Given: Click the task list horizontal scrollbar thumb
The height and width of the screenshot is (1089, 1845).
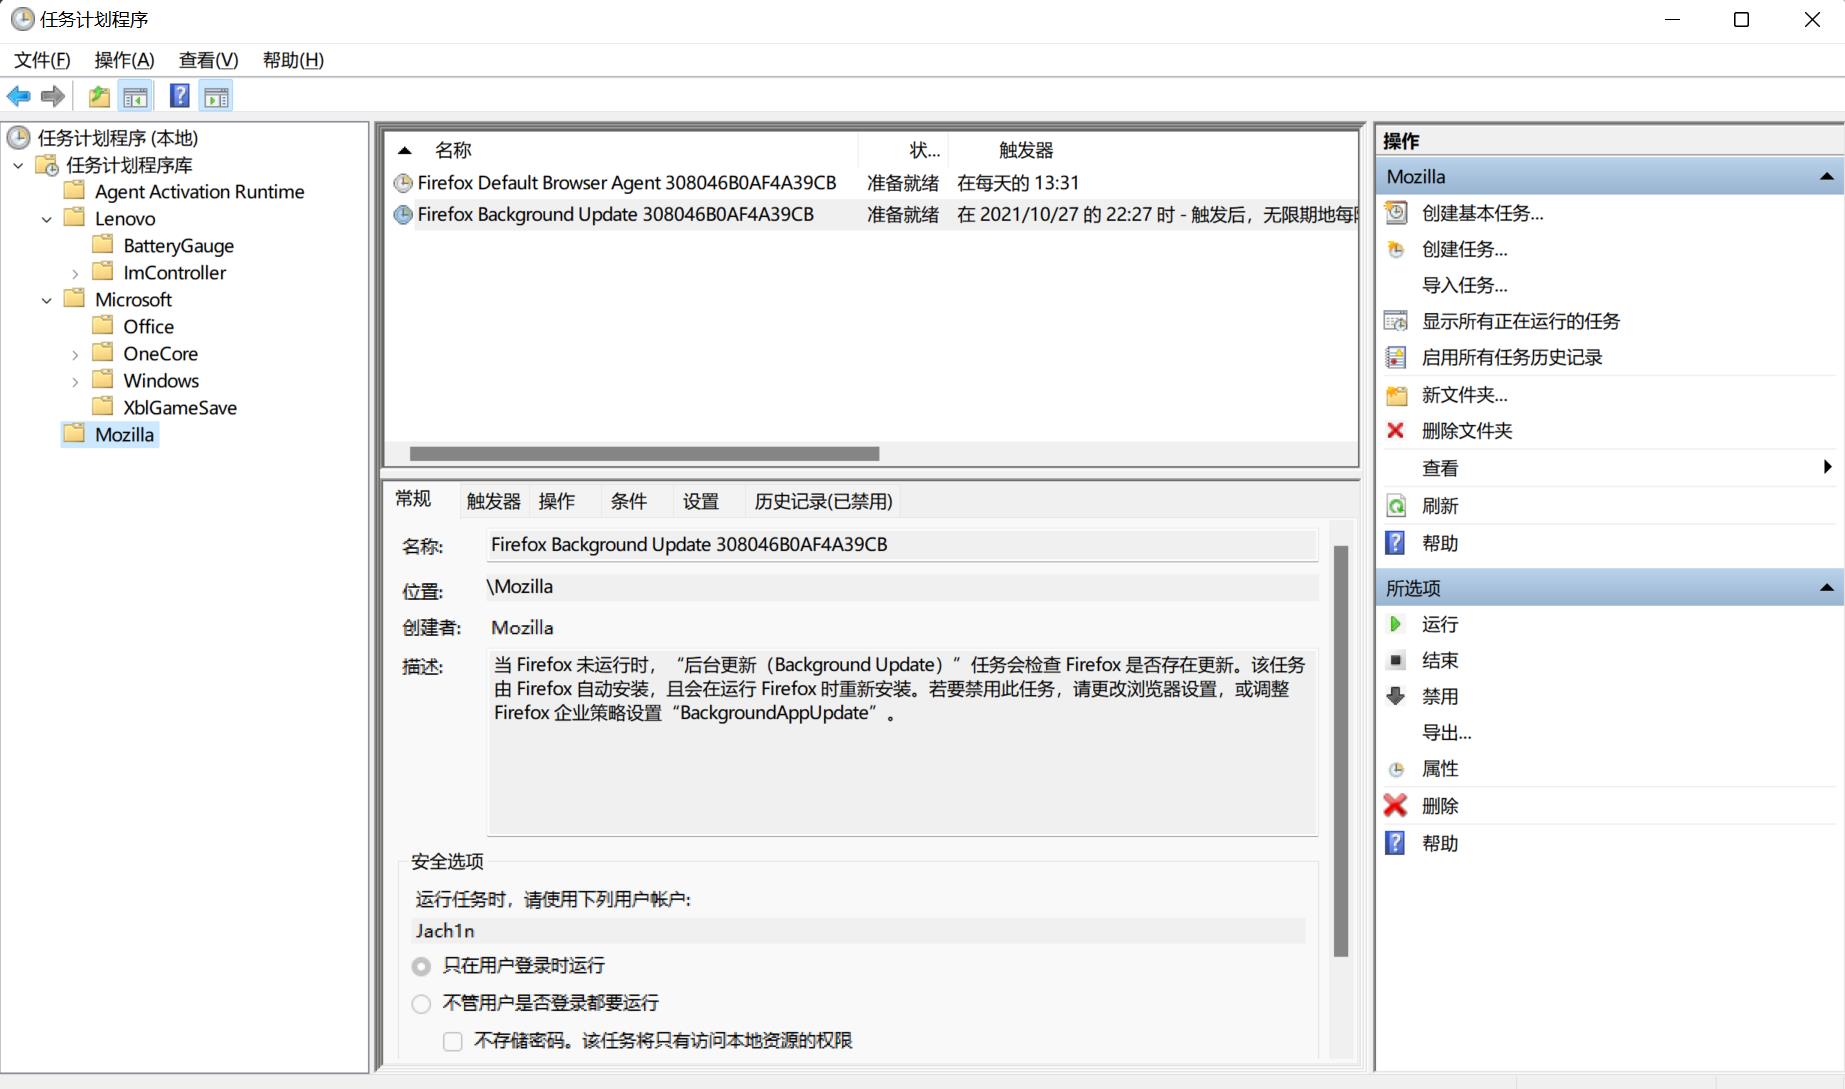Looking at the screenshot, I should (x=644, y=454).
